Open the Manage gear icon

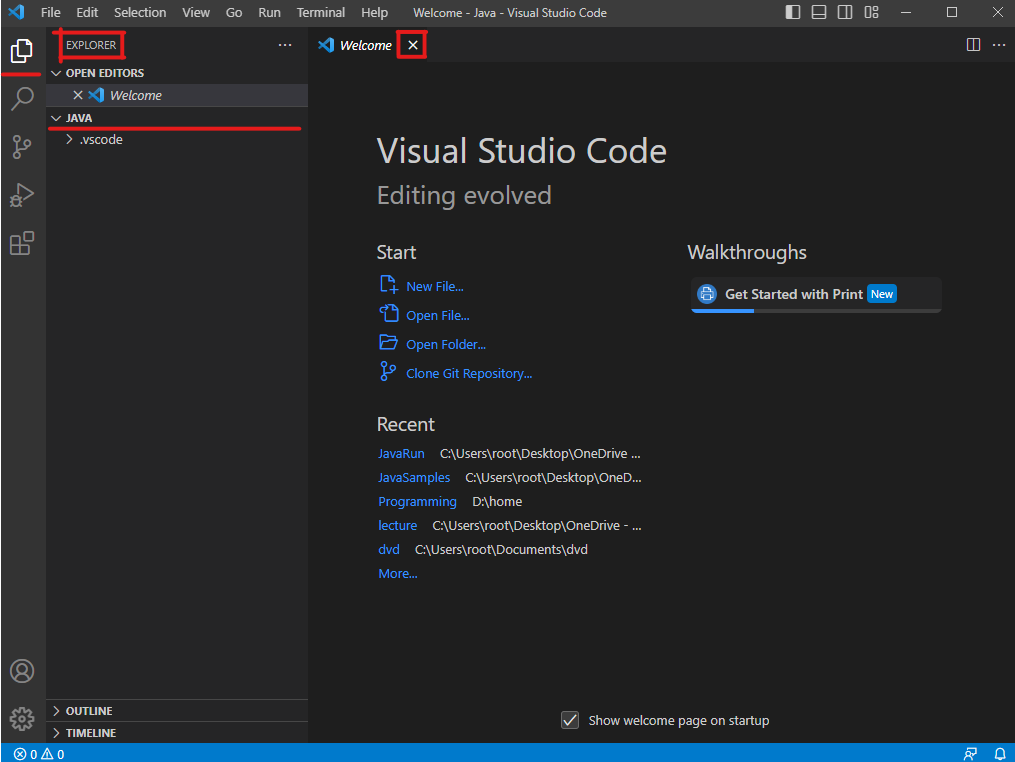coord(22,718)
